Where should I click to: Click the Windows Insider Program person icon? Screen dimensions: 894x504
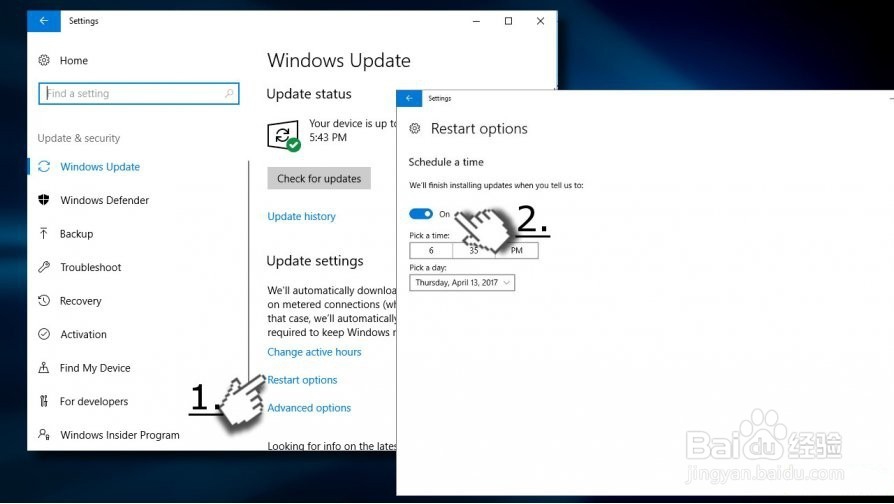[x=44, y=434]
